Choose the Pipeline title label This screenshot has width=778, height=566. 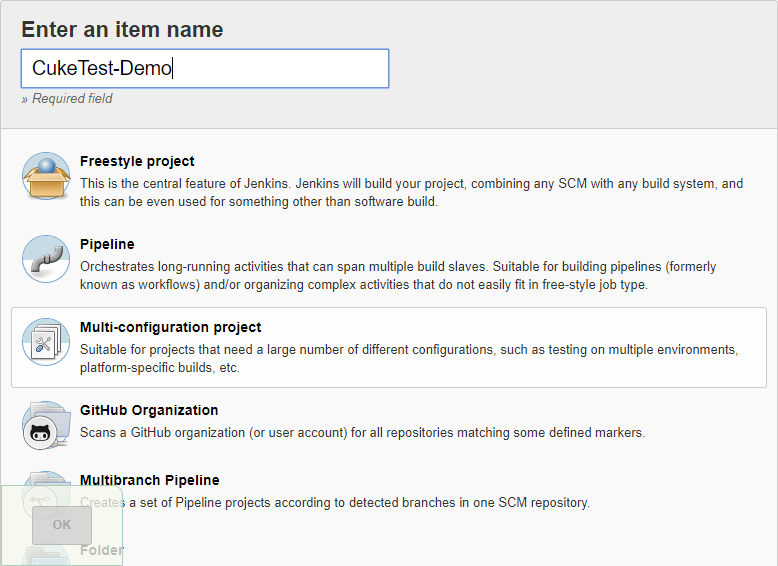coord(107,244)
